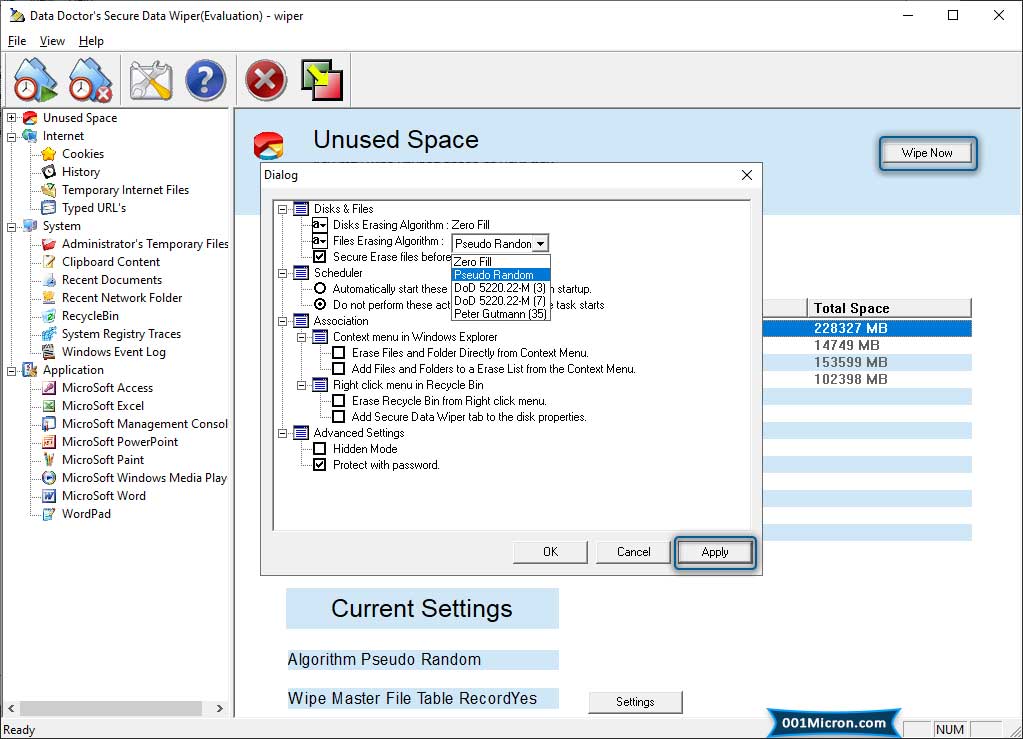Click the Wipe Now button
The height and width of the screenshot is (739, 1023).
(927, 153)
